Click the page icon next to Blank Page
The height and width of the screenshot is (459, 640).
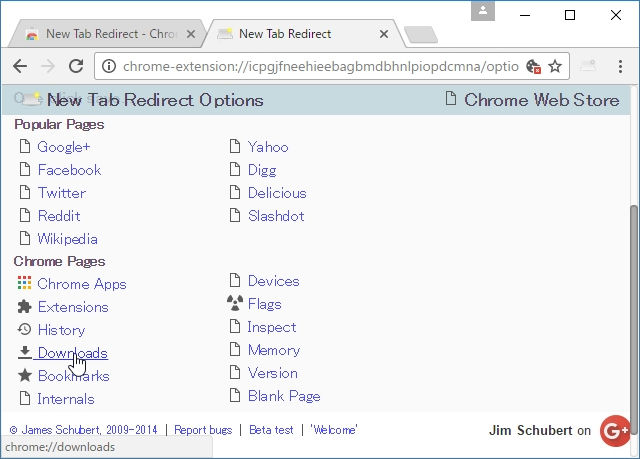pyautogui.click(x=235, y=395)
